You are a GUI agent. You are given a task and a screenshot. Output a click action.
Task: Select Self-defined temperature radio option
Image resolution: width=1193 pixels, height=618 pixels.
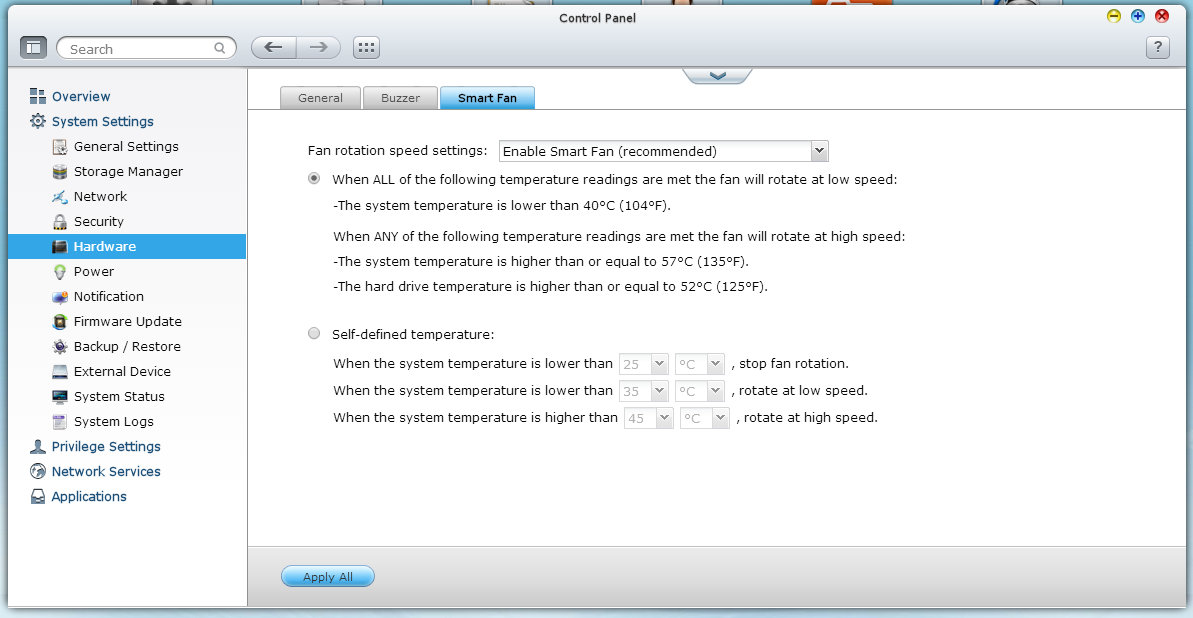314,334
